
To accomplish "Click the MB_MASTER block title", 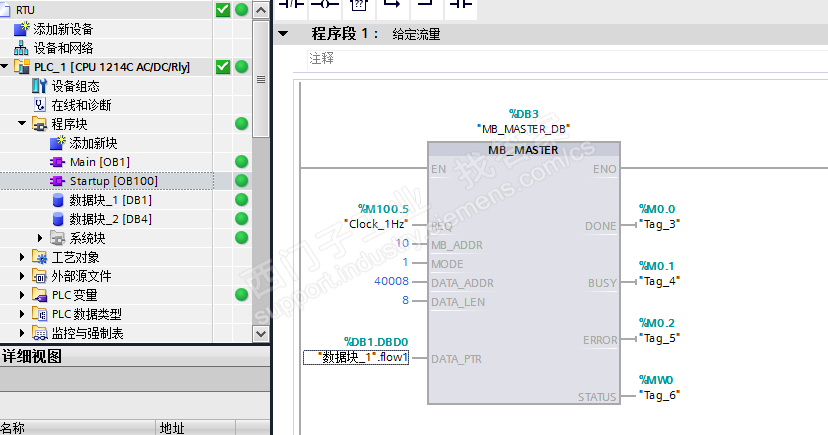I will [x=523, y=150].
